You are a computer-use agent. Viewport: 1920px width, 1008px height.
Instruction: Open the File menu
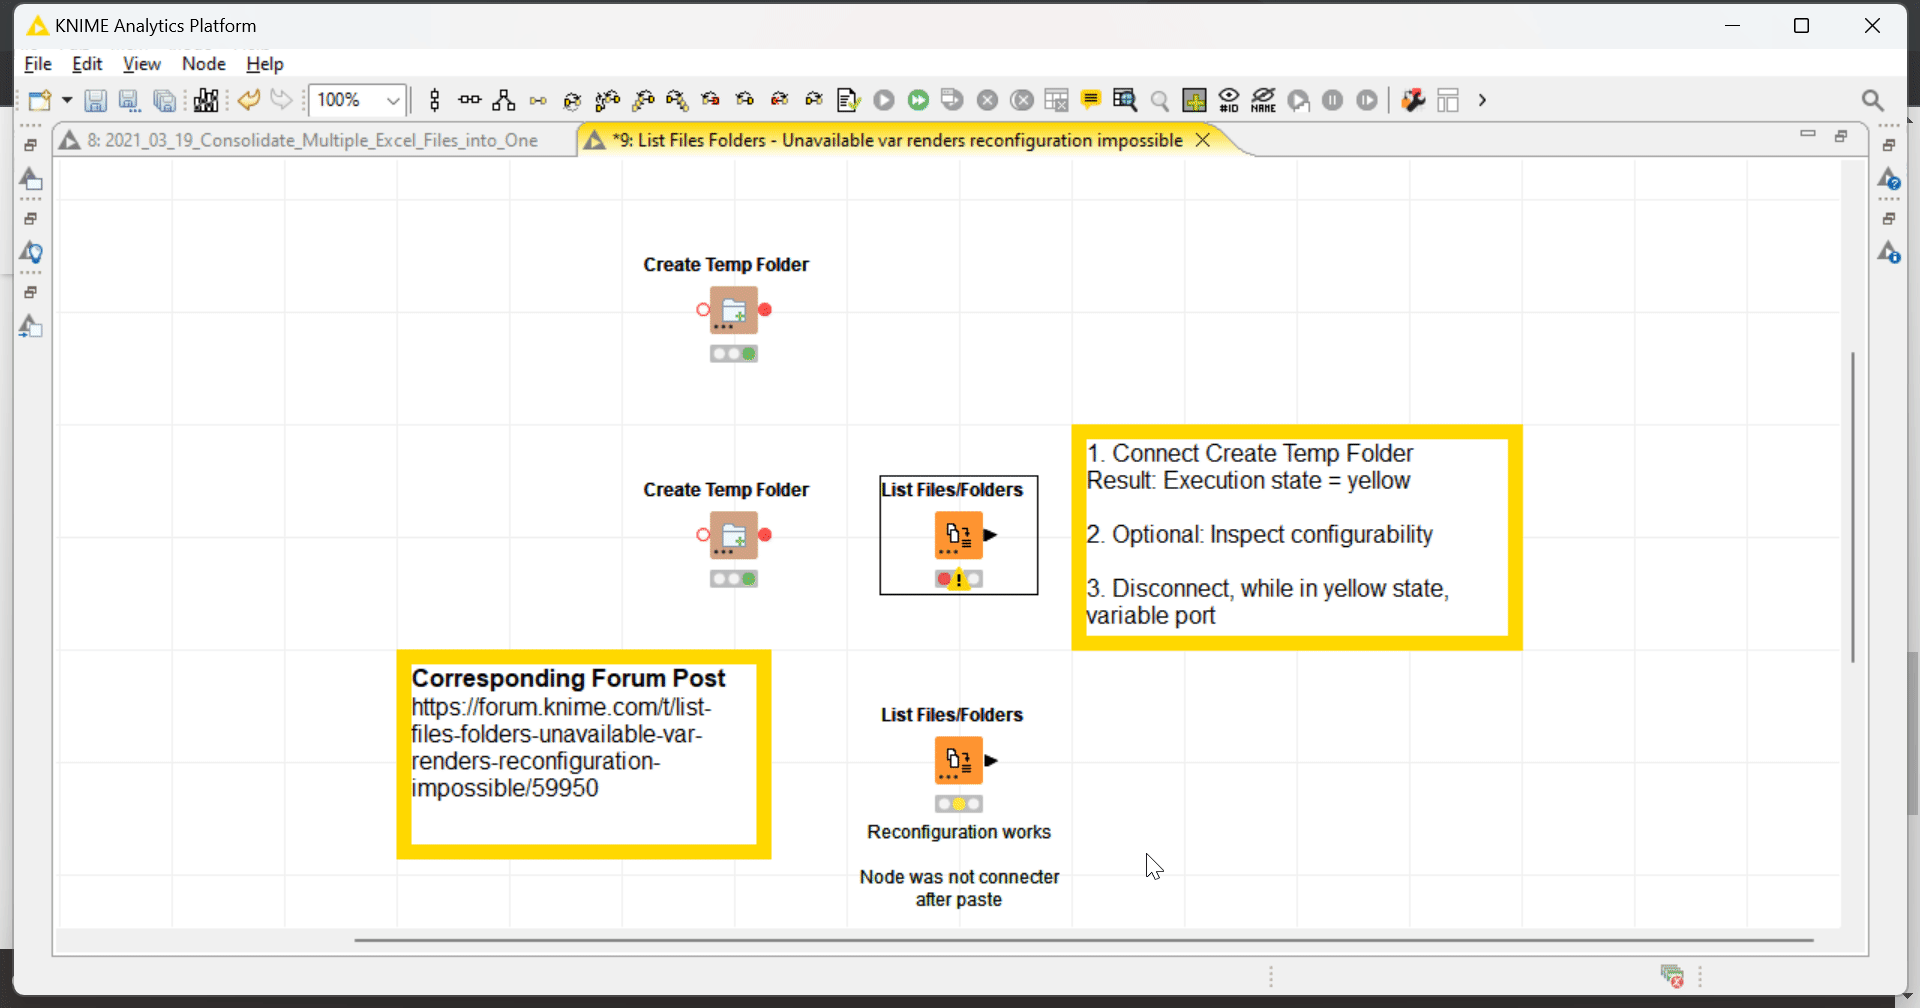click(x=38, y=64)
